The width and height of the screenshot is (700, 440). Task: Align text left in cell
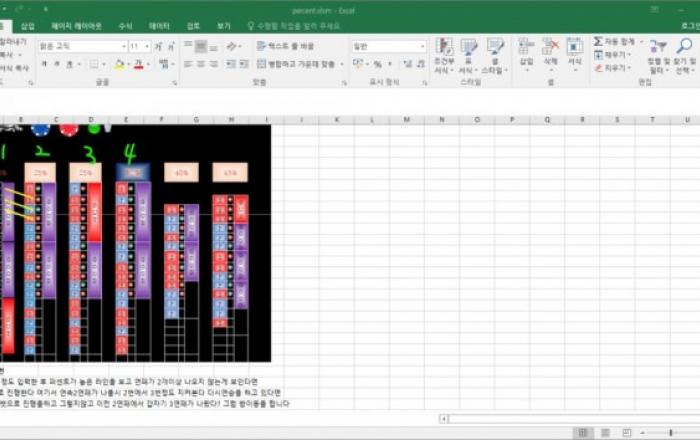pyautogui.click(x=188, y=64)
